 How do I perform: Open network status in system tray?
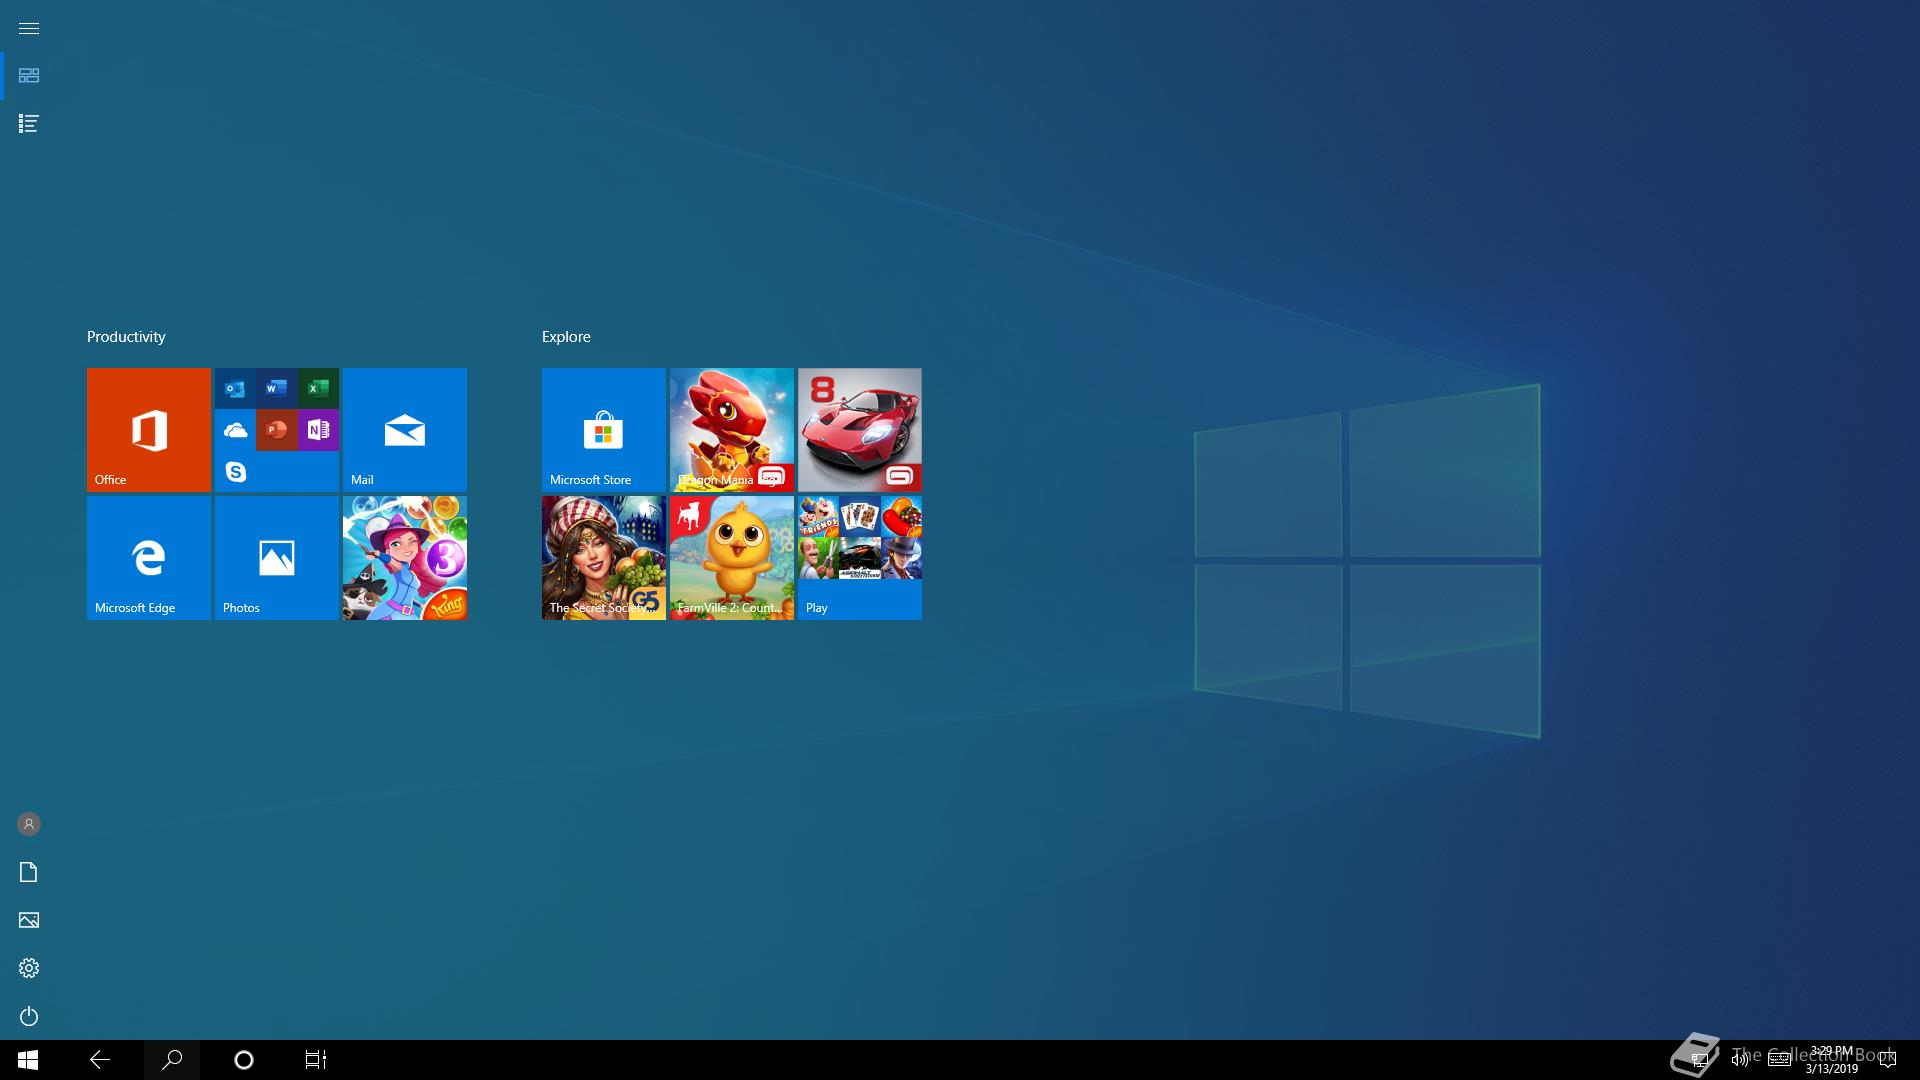click(1699, 1060)
